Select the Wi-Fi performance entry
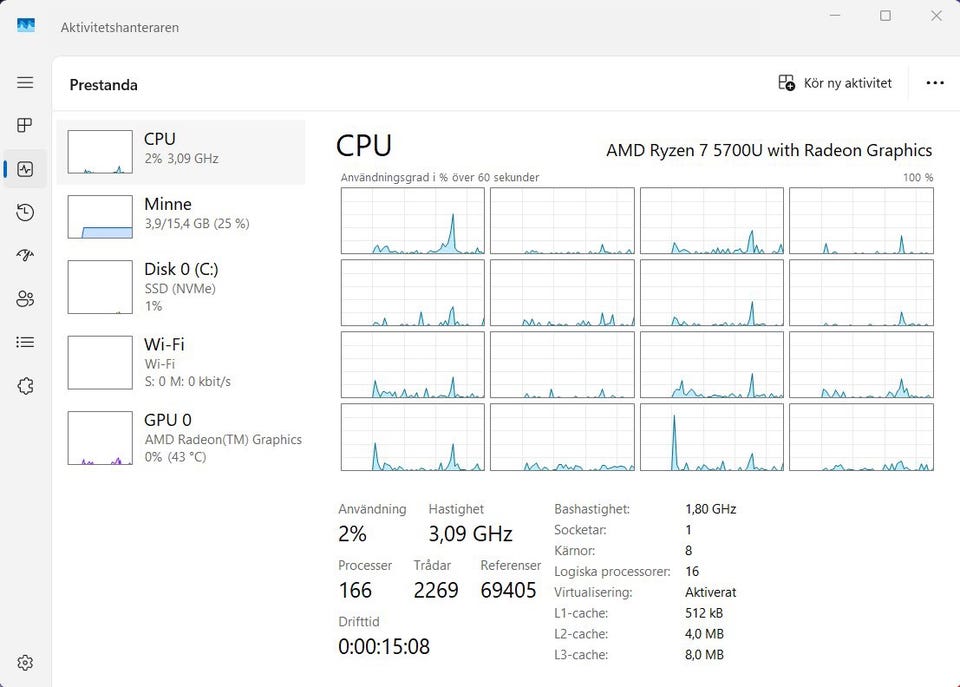The height and width of the screenshot is (687, 960). tap(181, 362)
